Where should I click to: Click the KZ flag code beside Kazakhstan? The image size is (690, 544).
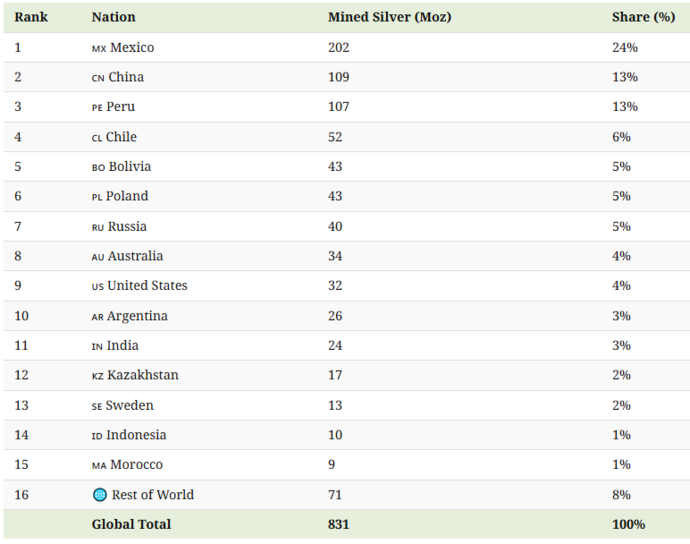(98, 376)
